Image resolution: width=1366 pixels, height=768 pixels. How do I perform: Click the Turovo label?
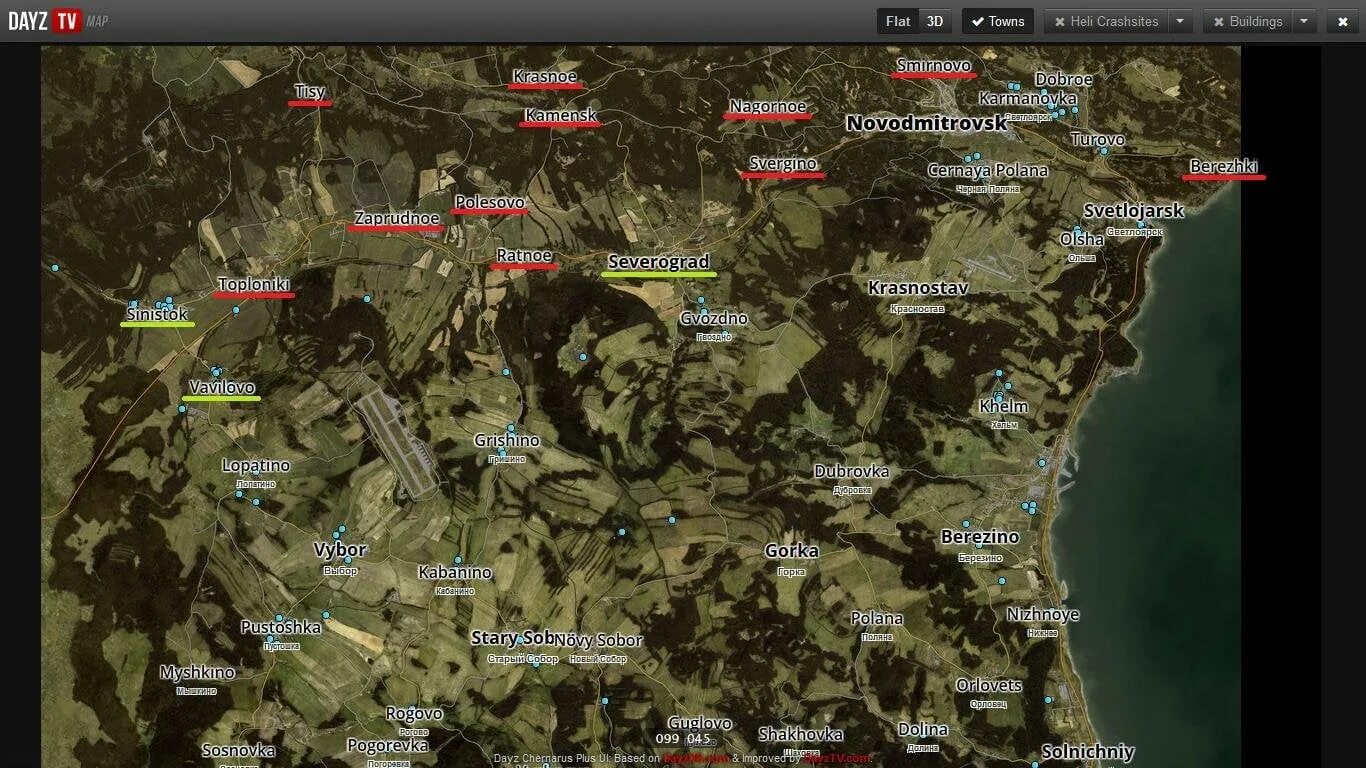pyautogui.click(x=1098, y=139)
